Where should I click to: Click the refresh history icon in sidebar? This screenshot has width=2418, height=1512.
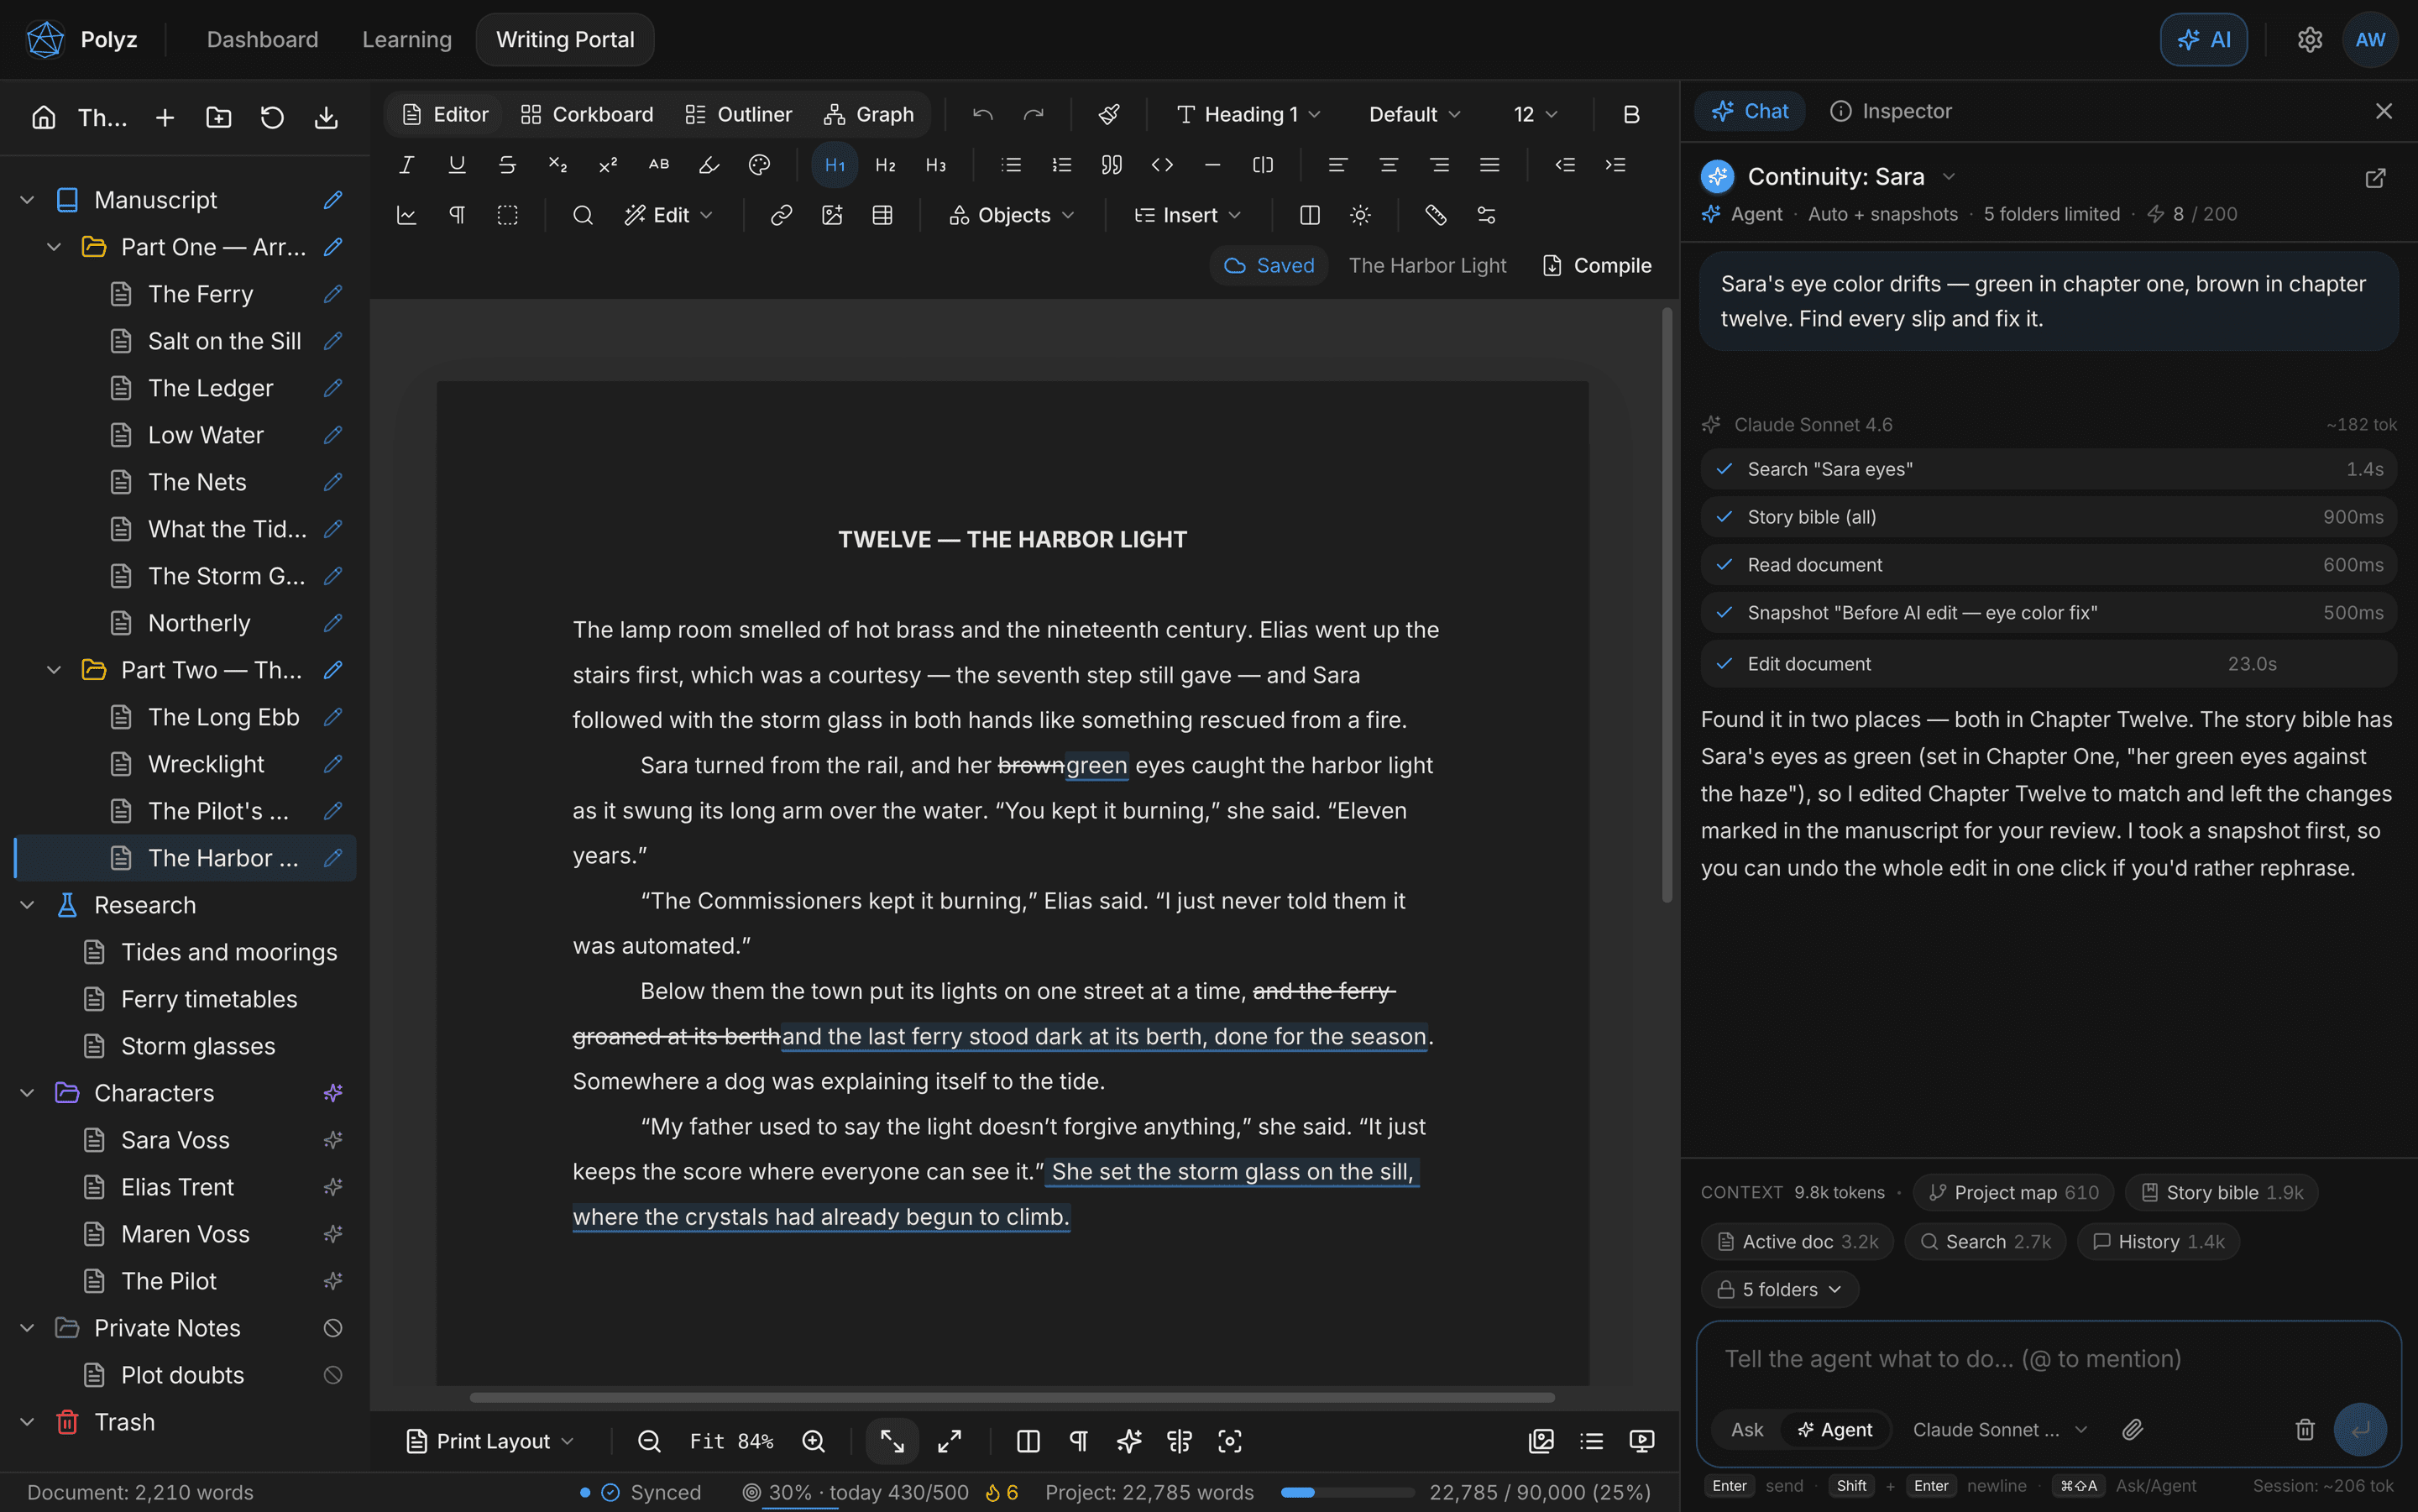coord(272,118)
